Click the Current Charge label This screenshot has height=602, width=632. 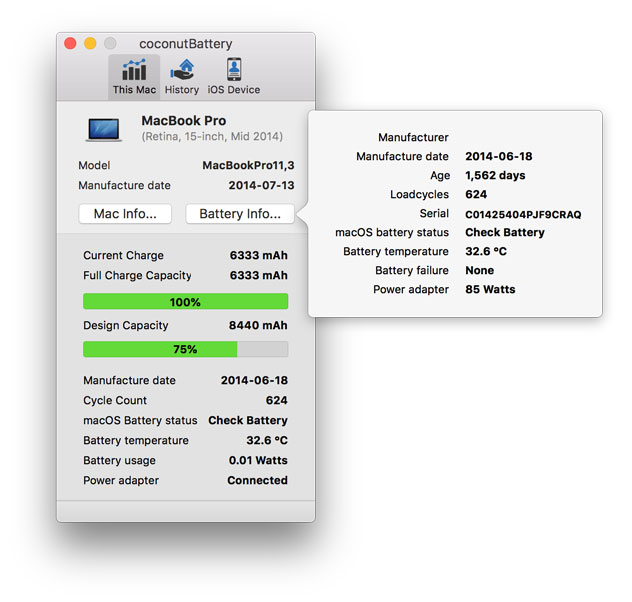coord(123,255)
